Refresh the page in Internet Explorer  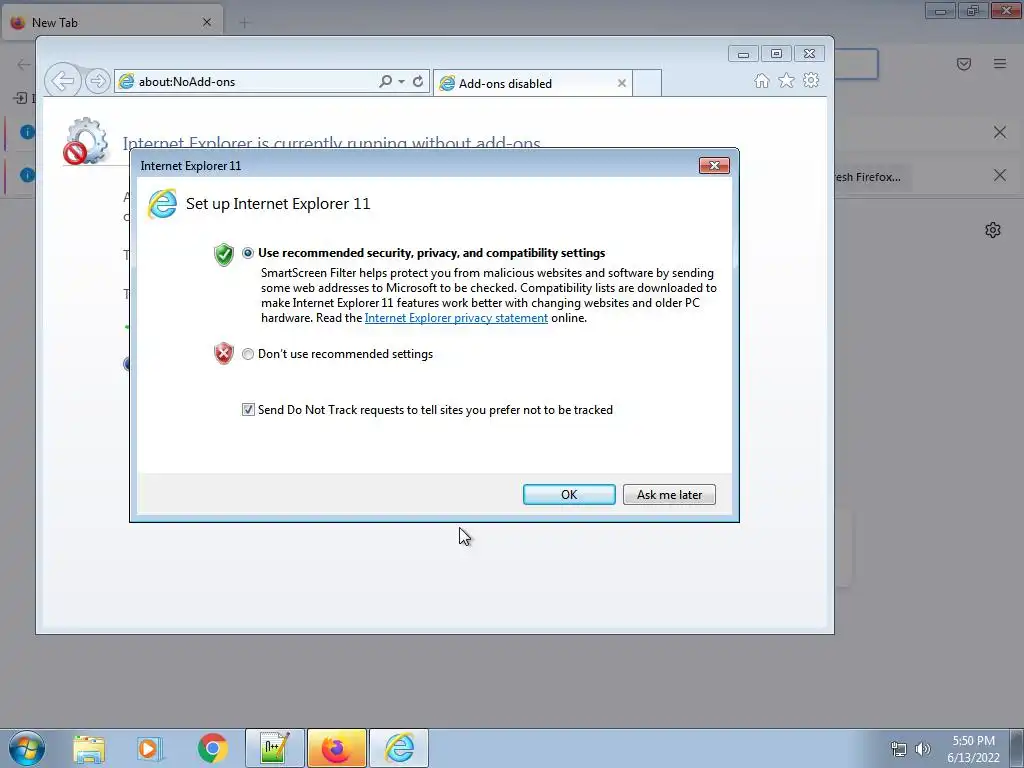click(418, 82)
